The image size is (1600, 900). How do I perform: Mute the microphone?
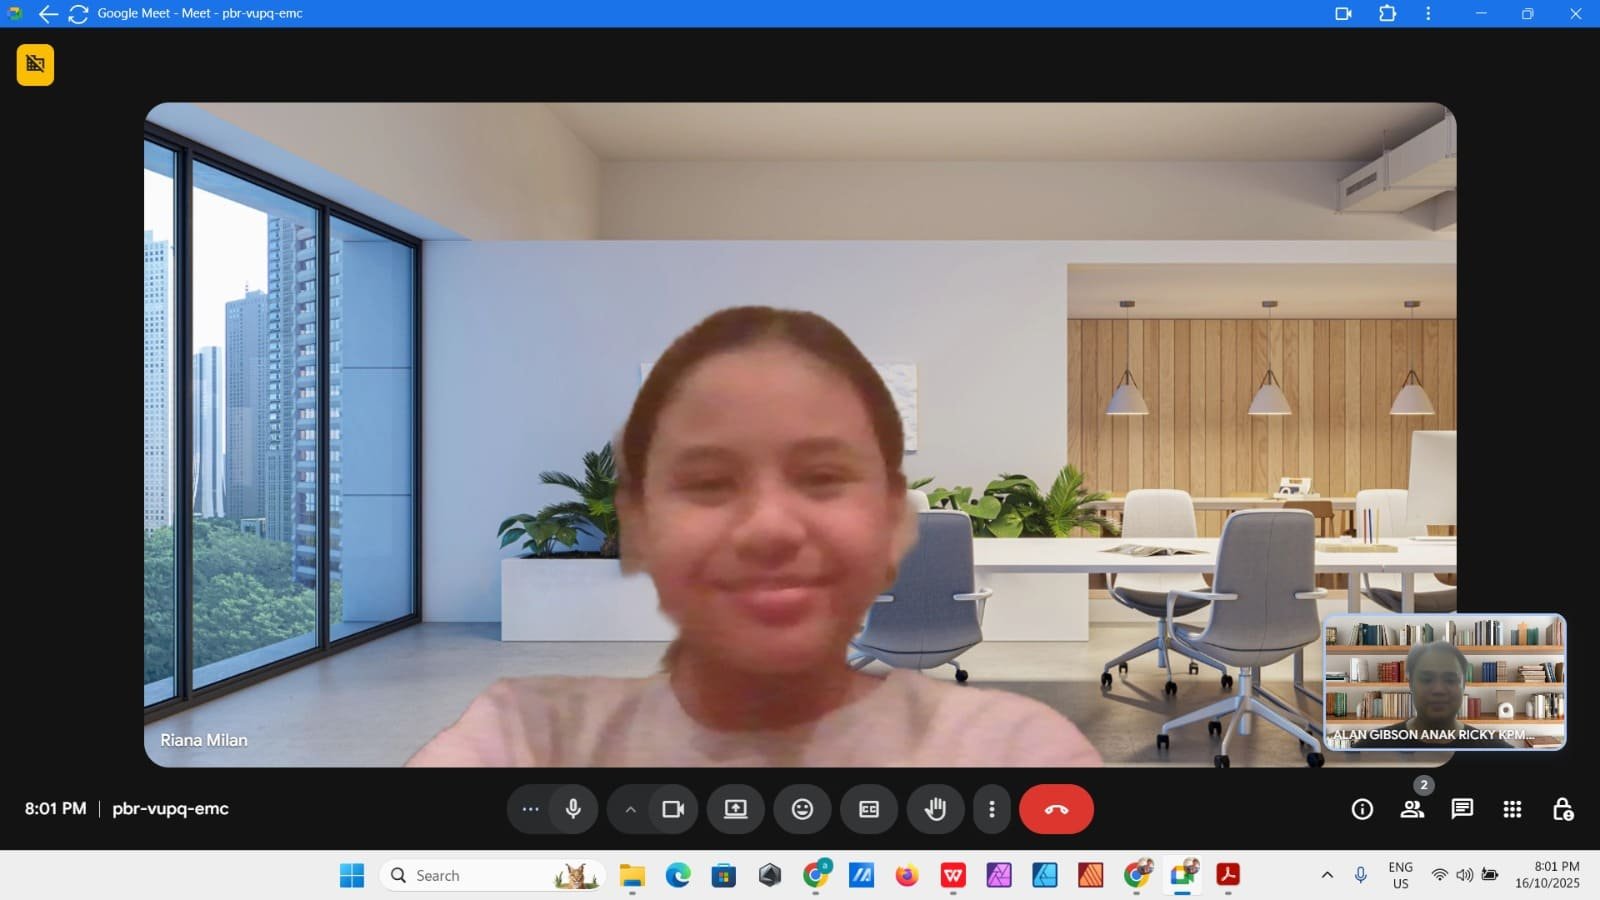click(571, 809)
